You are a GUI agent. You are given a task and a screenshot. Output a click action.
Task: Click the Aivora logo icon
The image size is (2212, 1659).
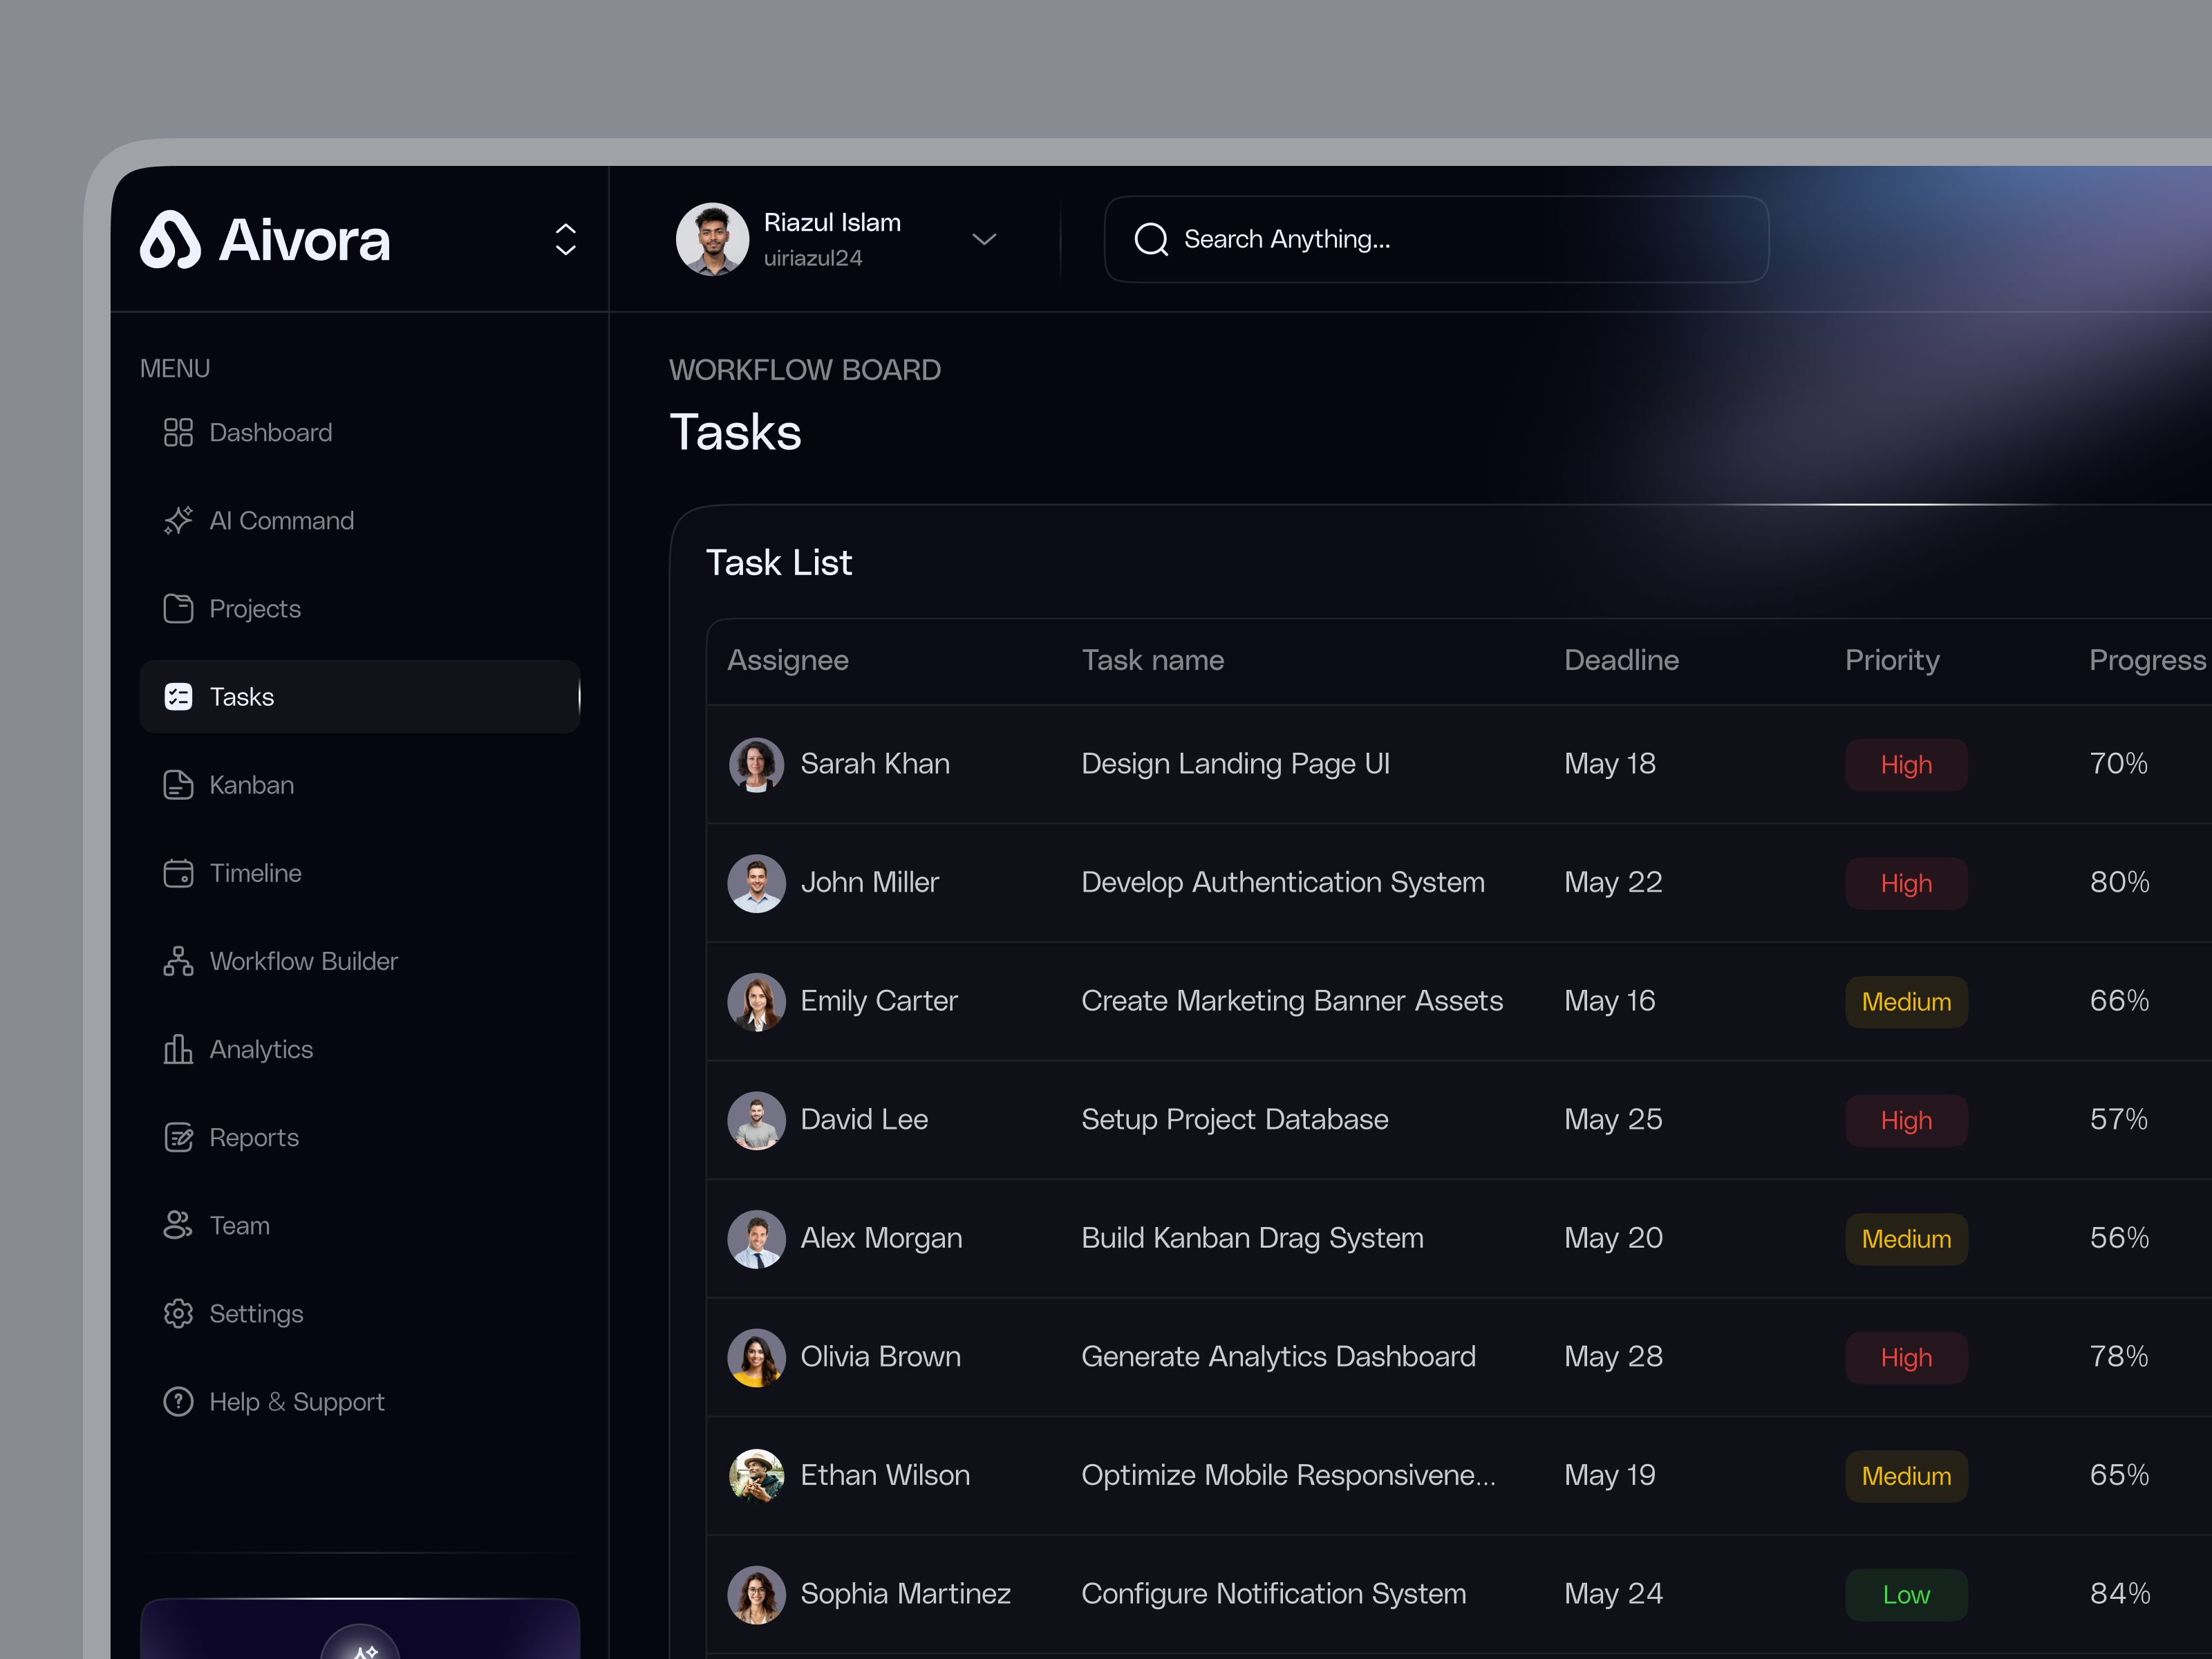(170, 239)
